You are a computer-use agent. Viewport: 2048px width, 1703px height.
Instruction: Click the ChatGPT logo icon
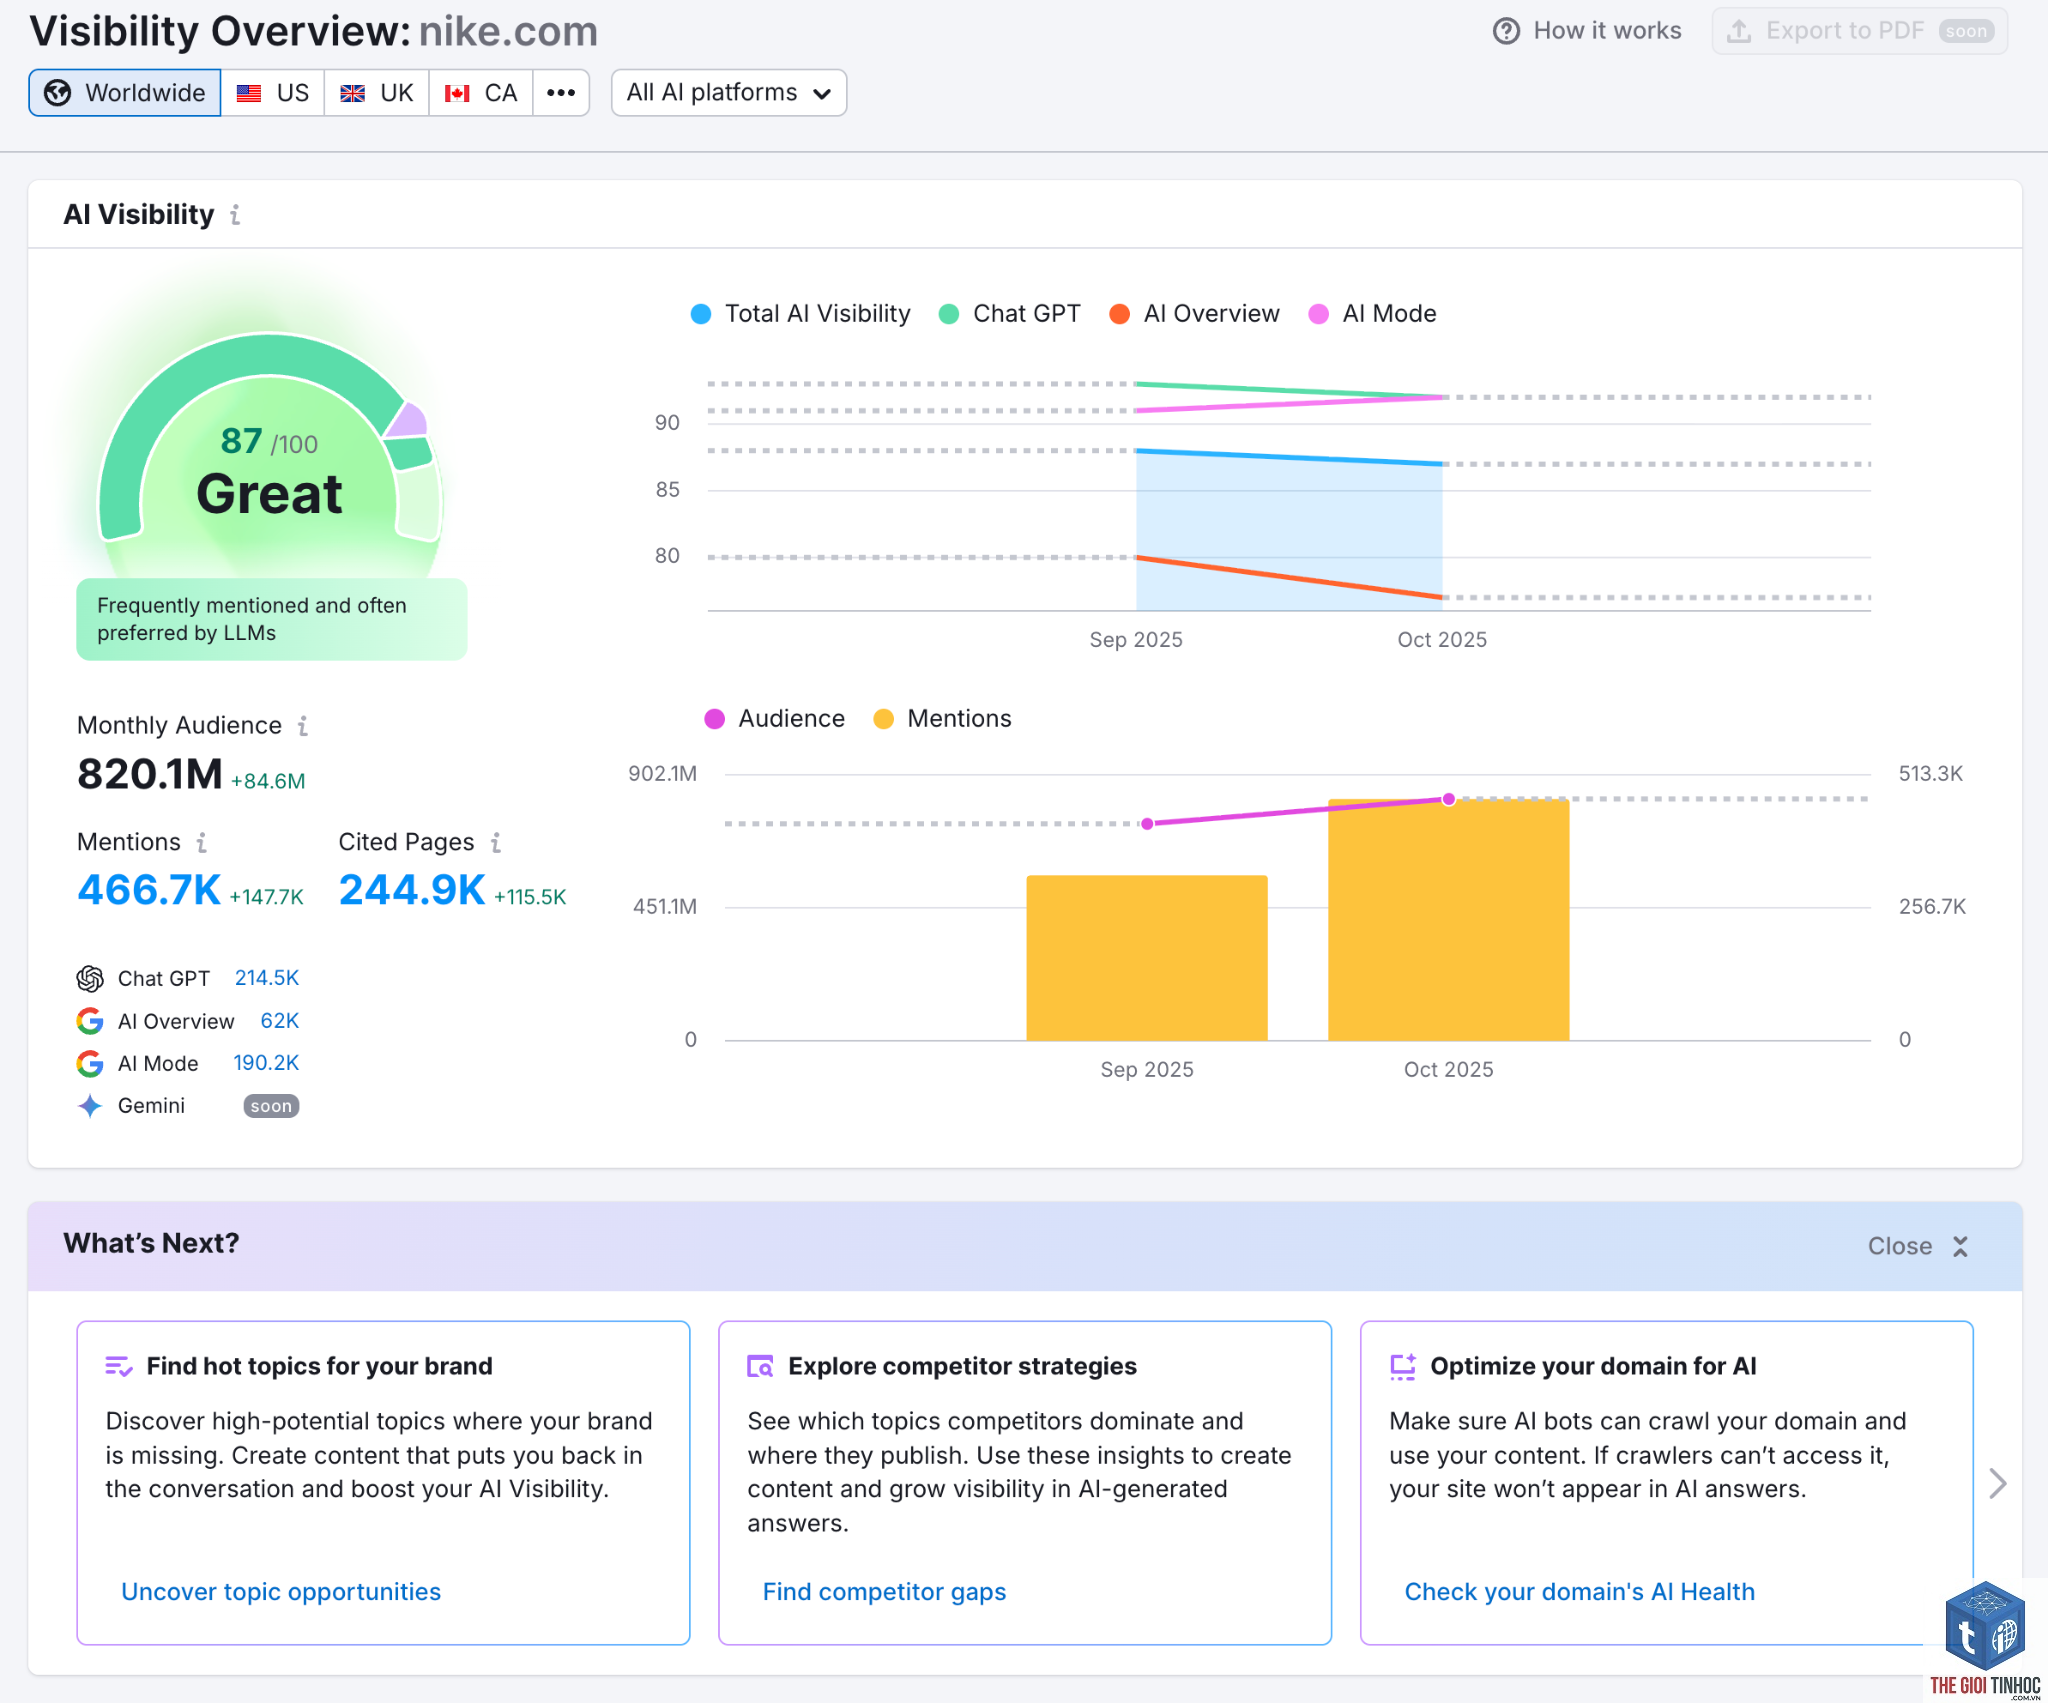(x=90, y=979)
